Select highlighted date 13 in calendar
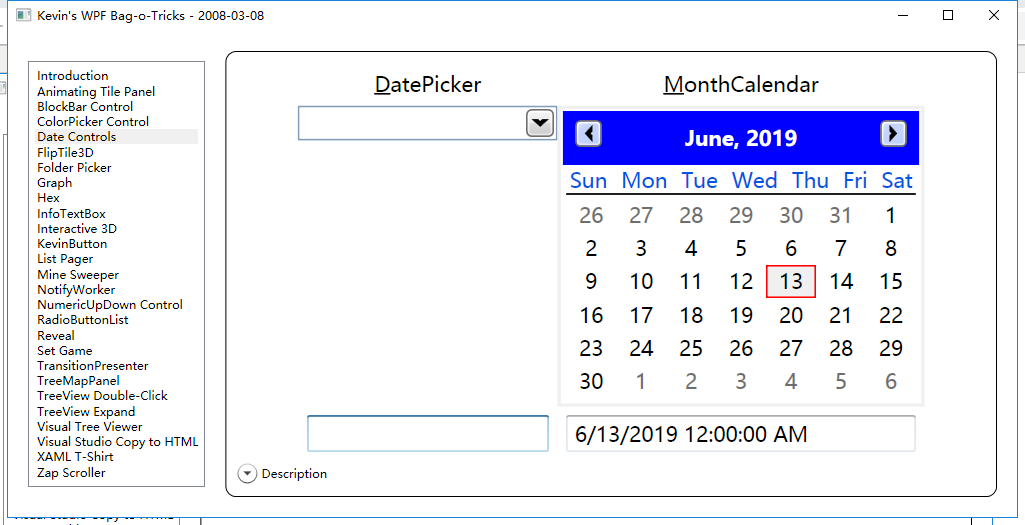The image size is (1025, 525). pos(790,282)
